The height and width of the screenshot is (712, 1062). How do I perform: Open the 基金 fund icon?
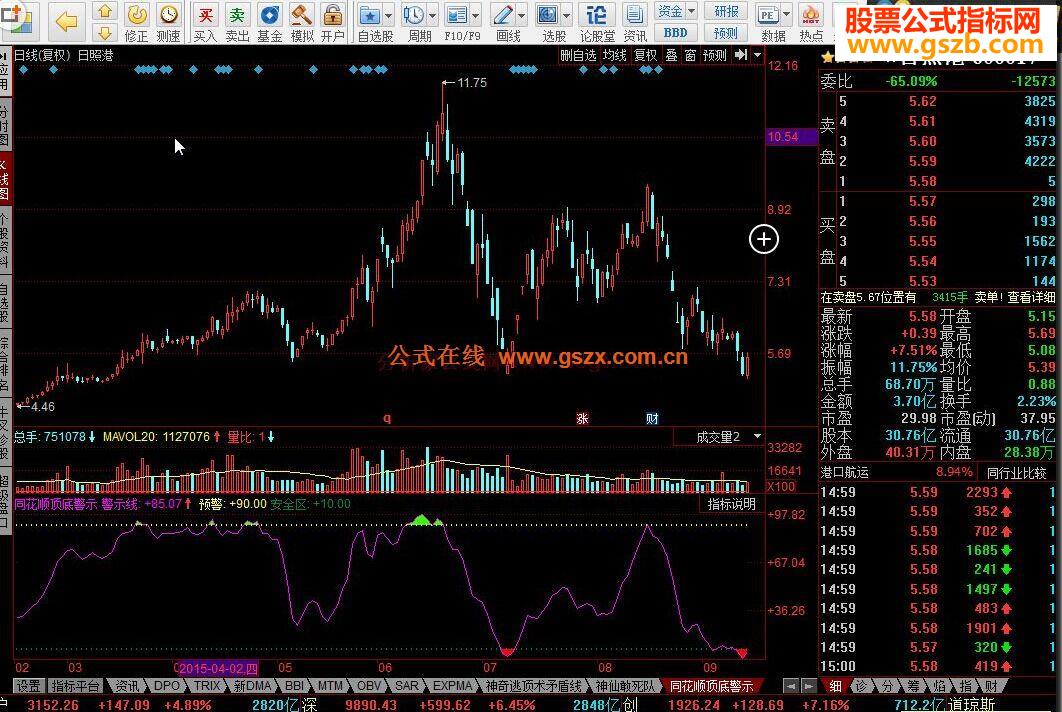[270, 22]
